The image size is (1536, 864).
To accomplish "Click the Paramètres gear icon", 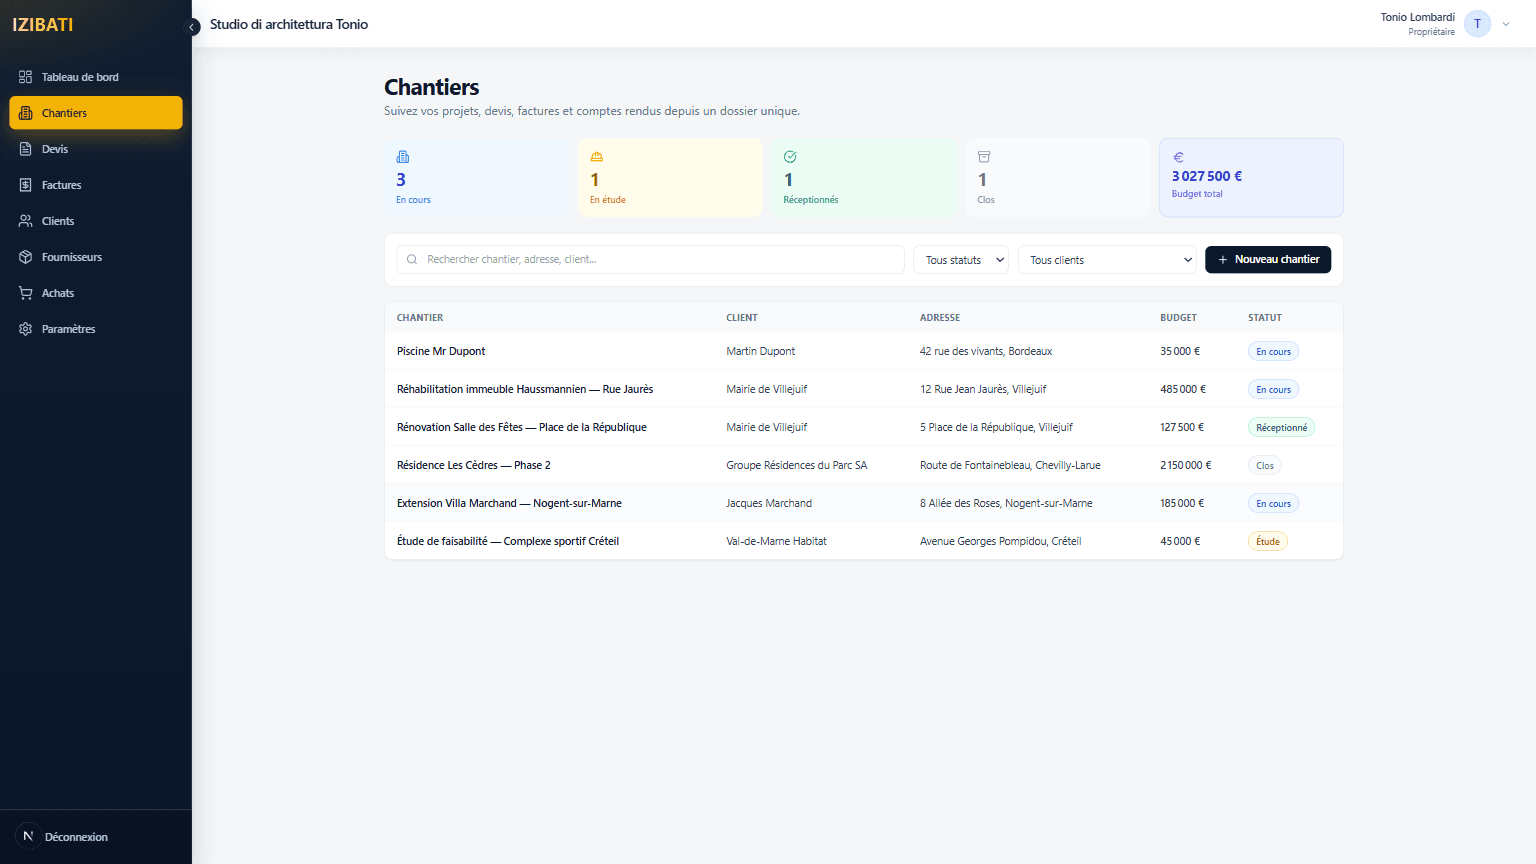I will [26, 329].
